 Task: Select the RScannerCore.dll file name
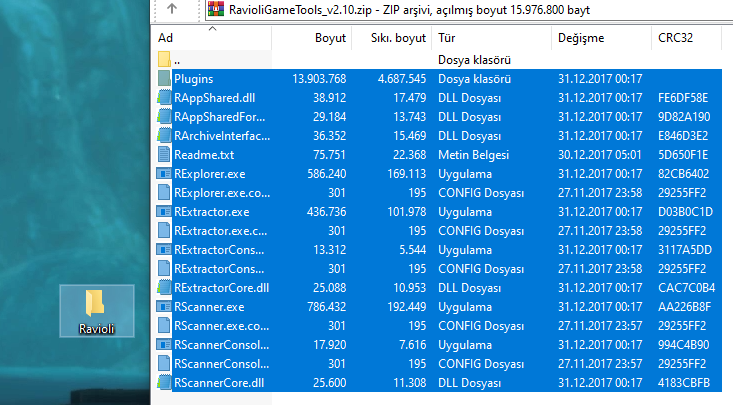219,383
